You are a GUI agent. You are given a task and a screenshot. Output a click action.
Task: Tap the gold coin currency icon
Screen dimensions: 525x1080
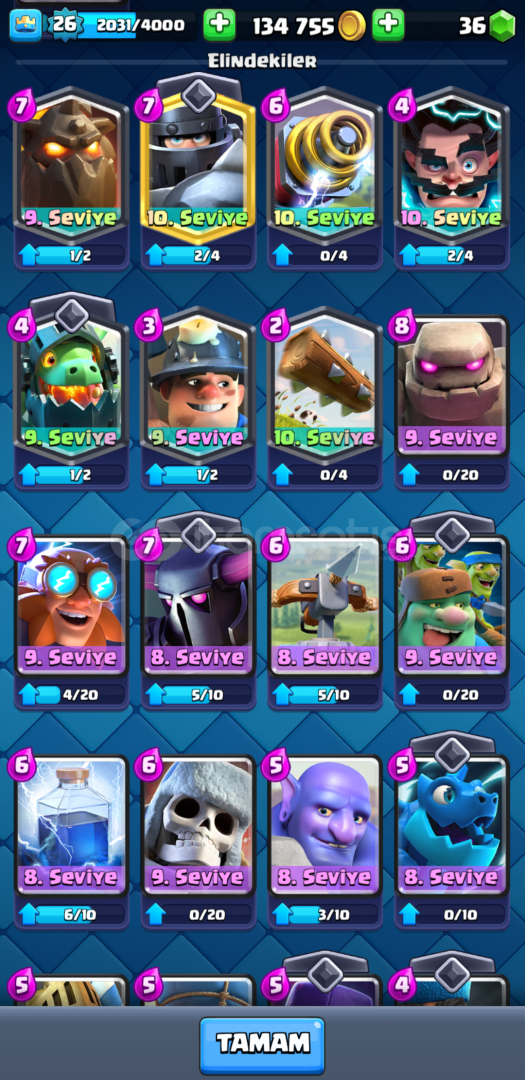(x=352, y=26)
